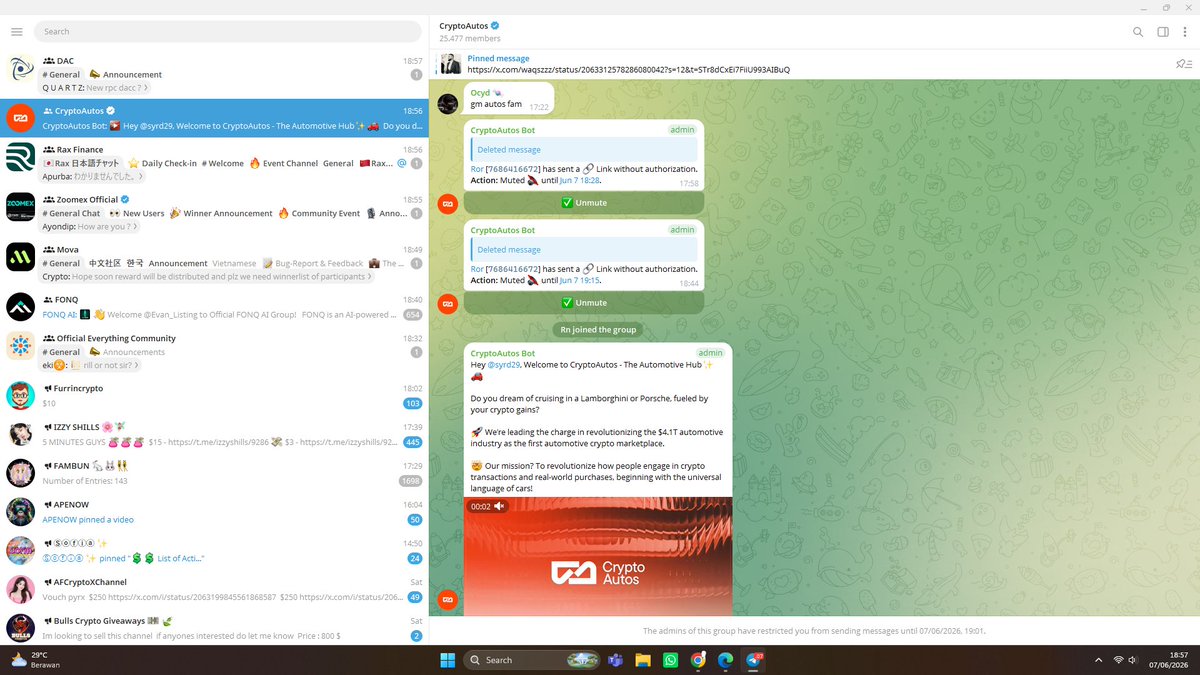Click the volume speaker tray icon
The height and width of the screenshot is (675, 1200).
coord(1133,660)
